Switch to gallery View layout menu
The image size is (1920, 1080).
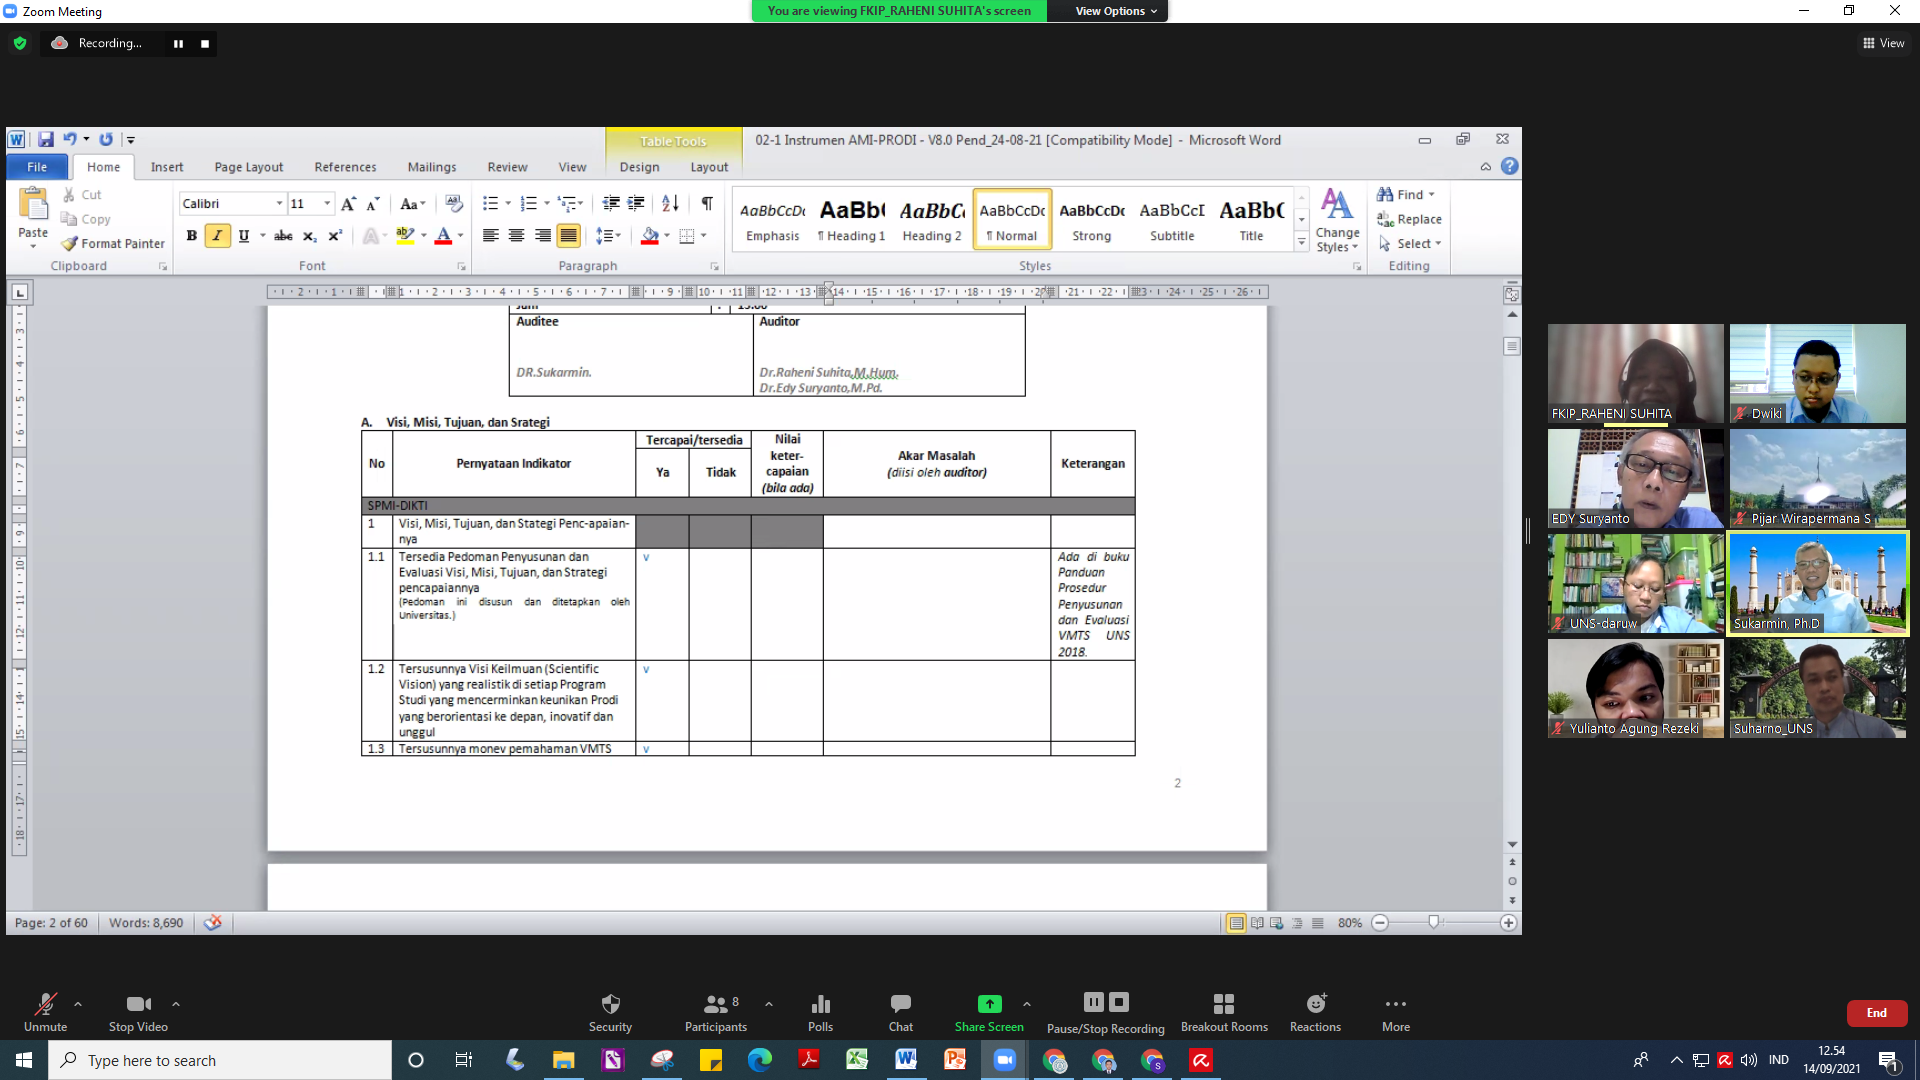(x=1883, y=43)
